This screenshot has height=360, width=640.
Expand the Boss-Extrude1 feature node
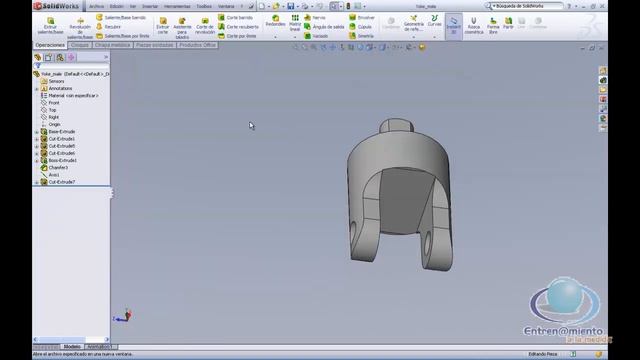(x=37, y=161)
